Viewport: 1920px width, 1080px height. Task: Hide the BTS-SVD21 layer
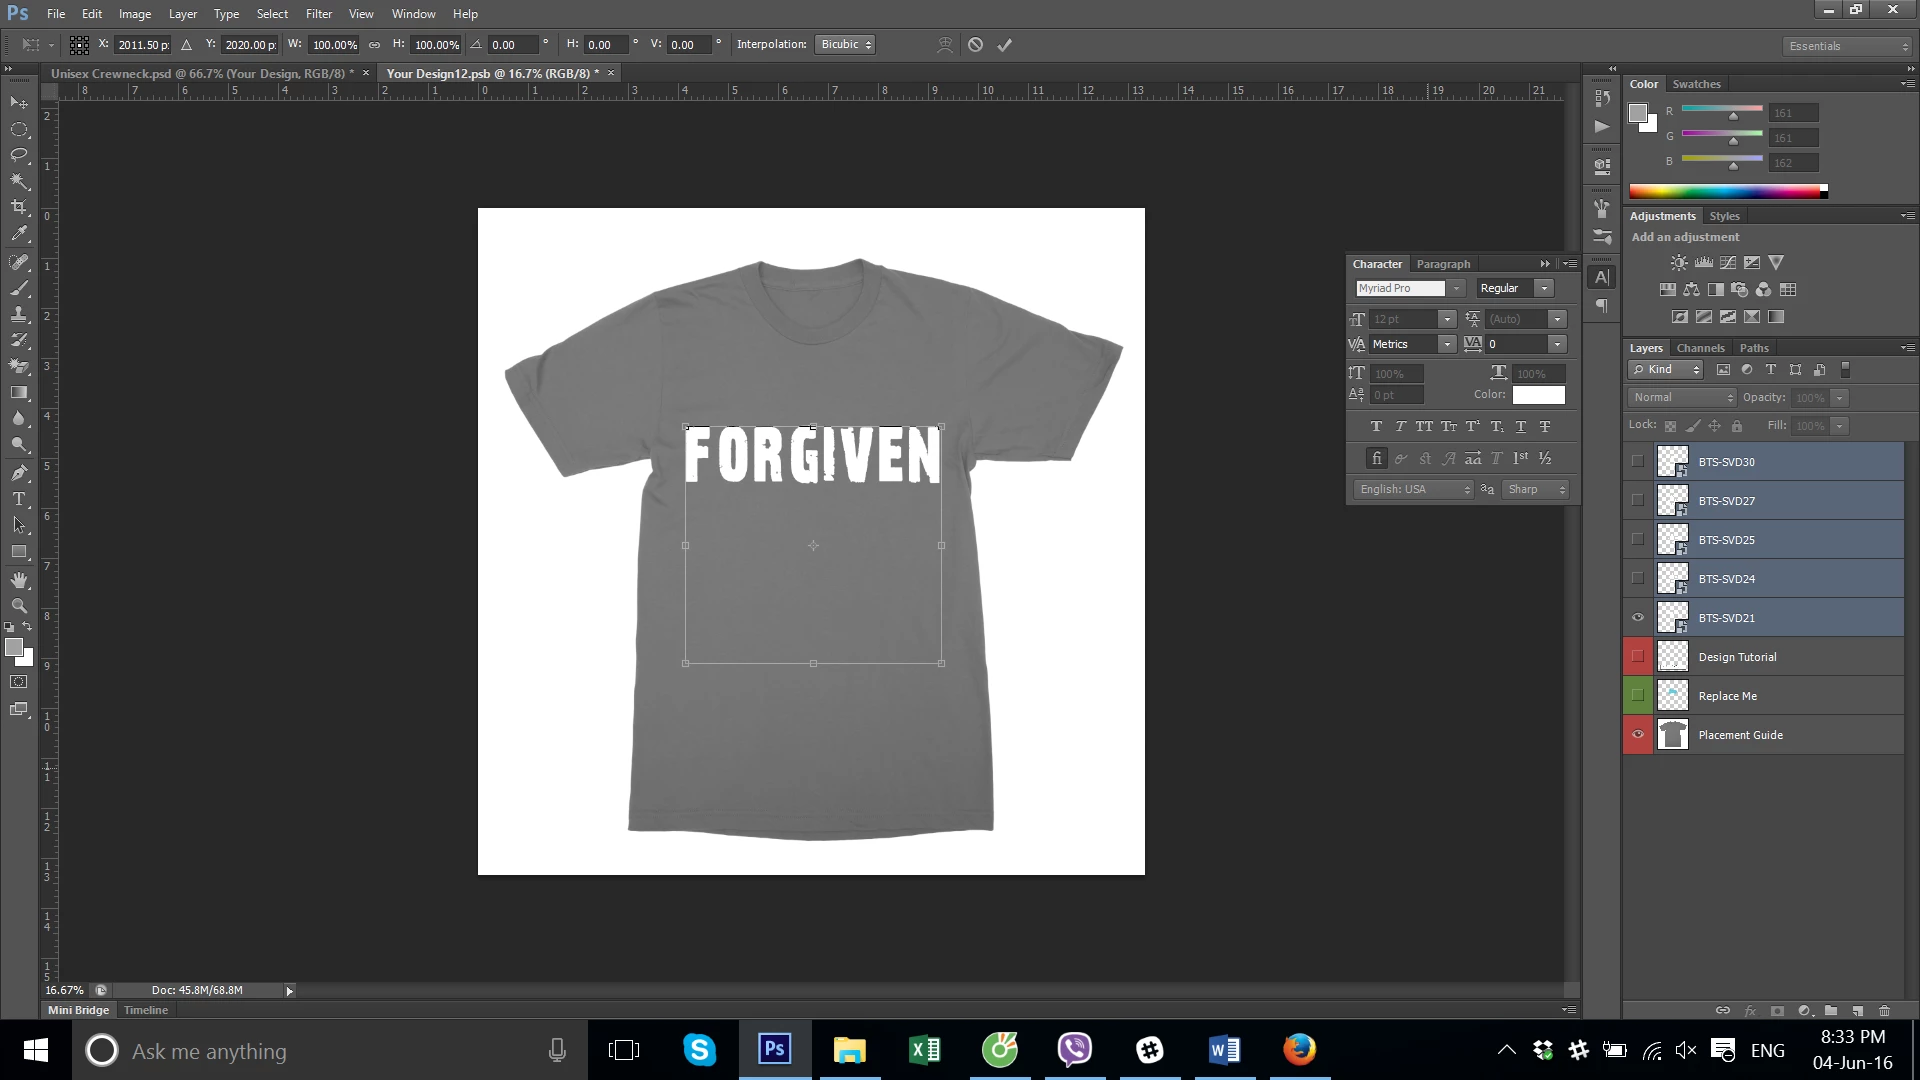pyautogui.click(x=1637, y=618)
